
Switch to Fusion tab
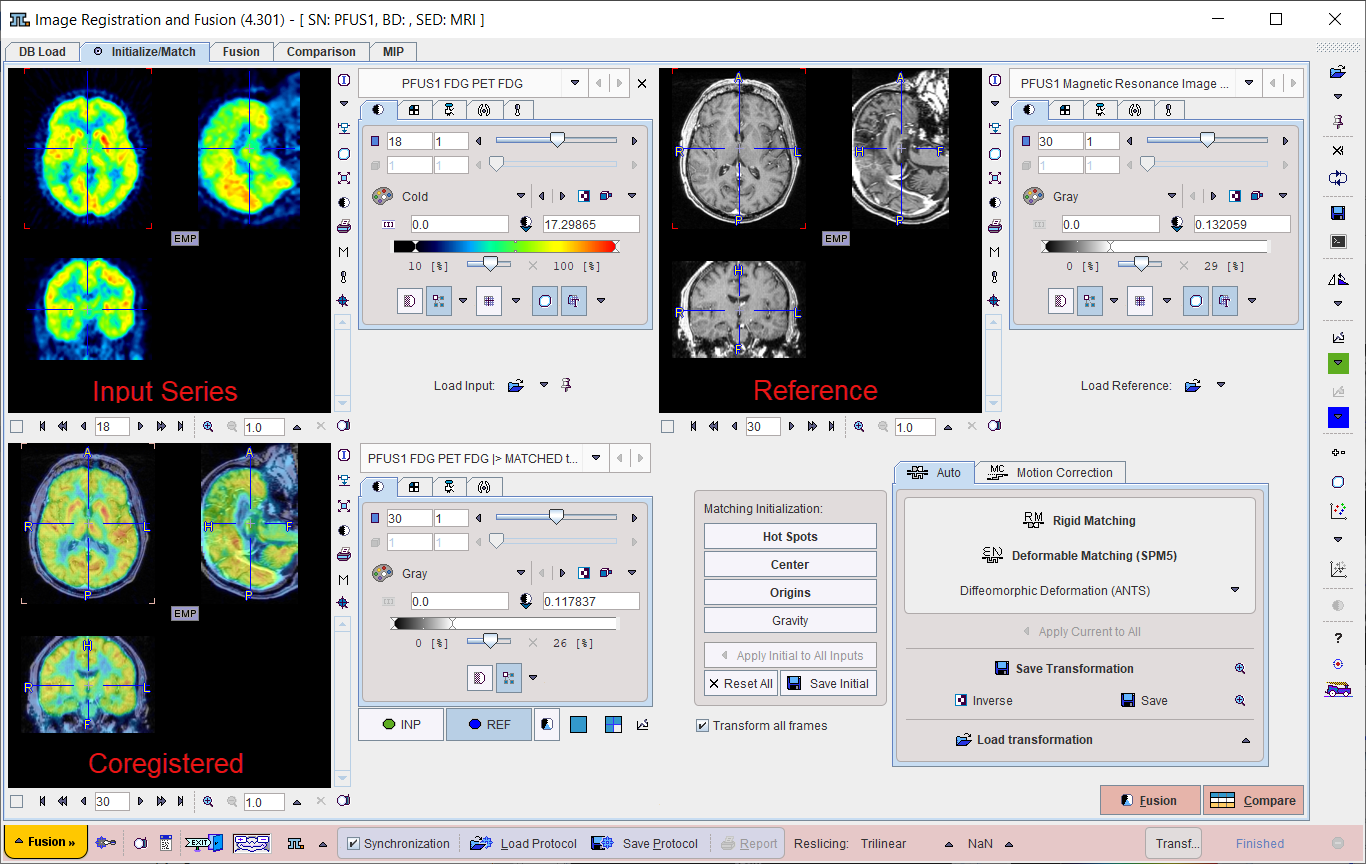pyautogui.click(x=241, y=52)
